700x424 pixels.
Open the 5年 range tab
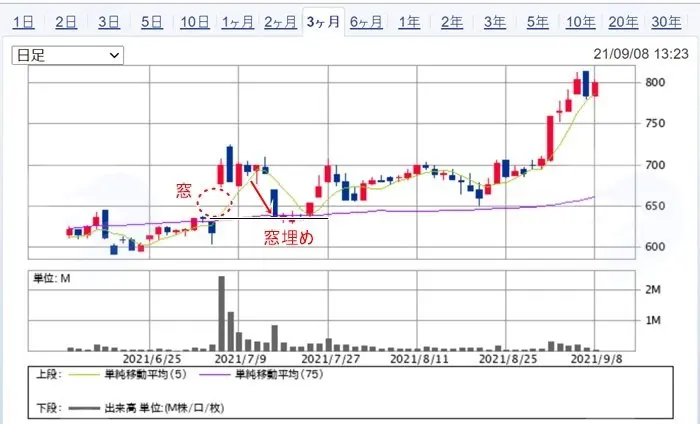point(538,22)
